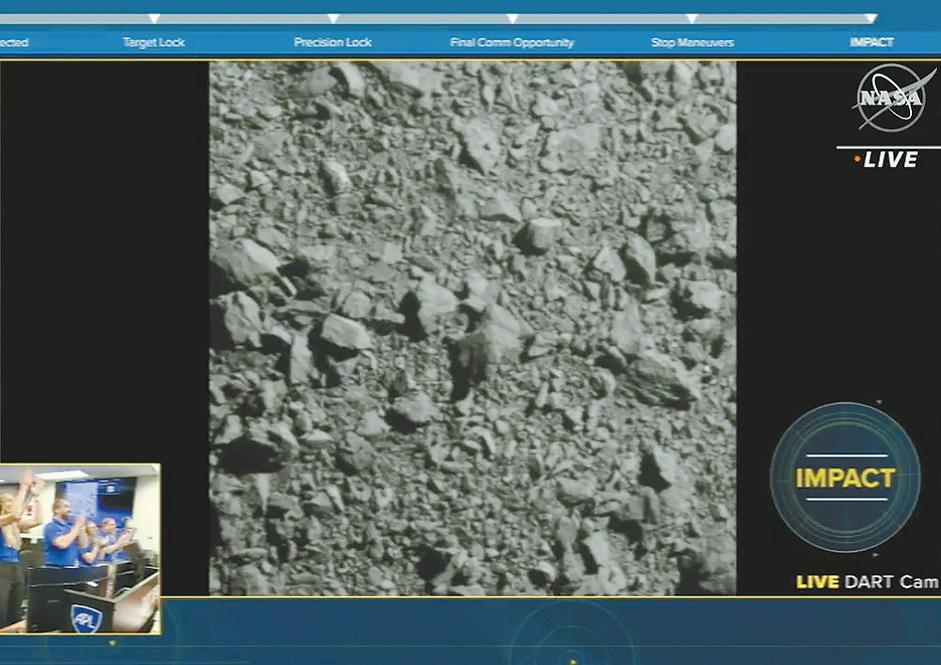Click the timeline marker above Target Lock
The width and height of the screenshot is (941, 665).
(154, 19)
